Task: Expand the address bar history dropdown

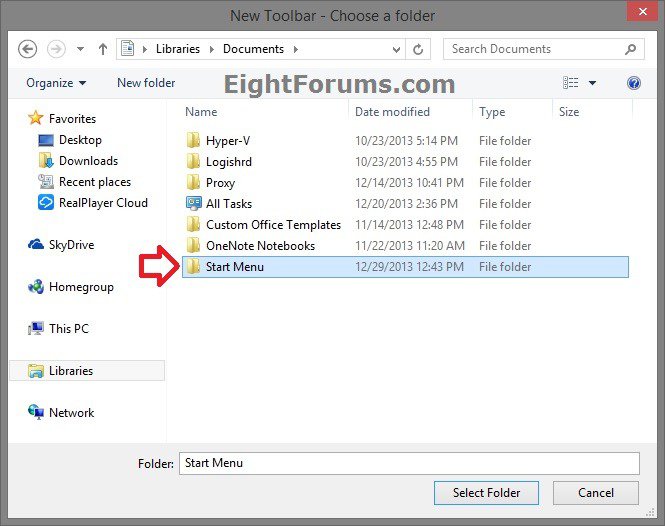Action: tap(398, 49)
